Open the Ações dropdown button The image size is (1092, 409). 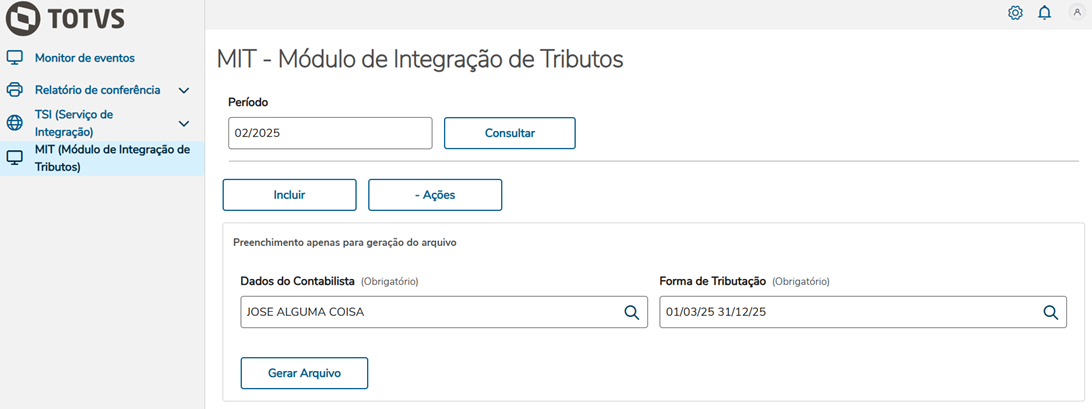tap(435, 195)
